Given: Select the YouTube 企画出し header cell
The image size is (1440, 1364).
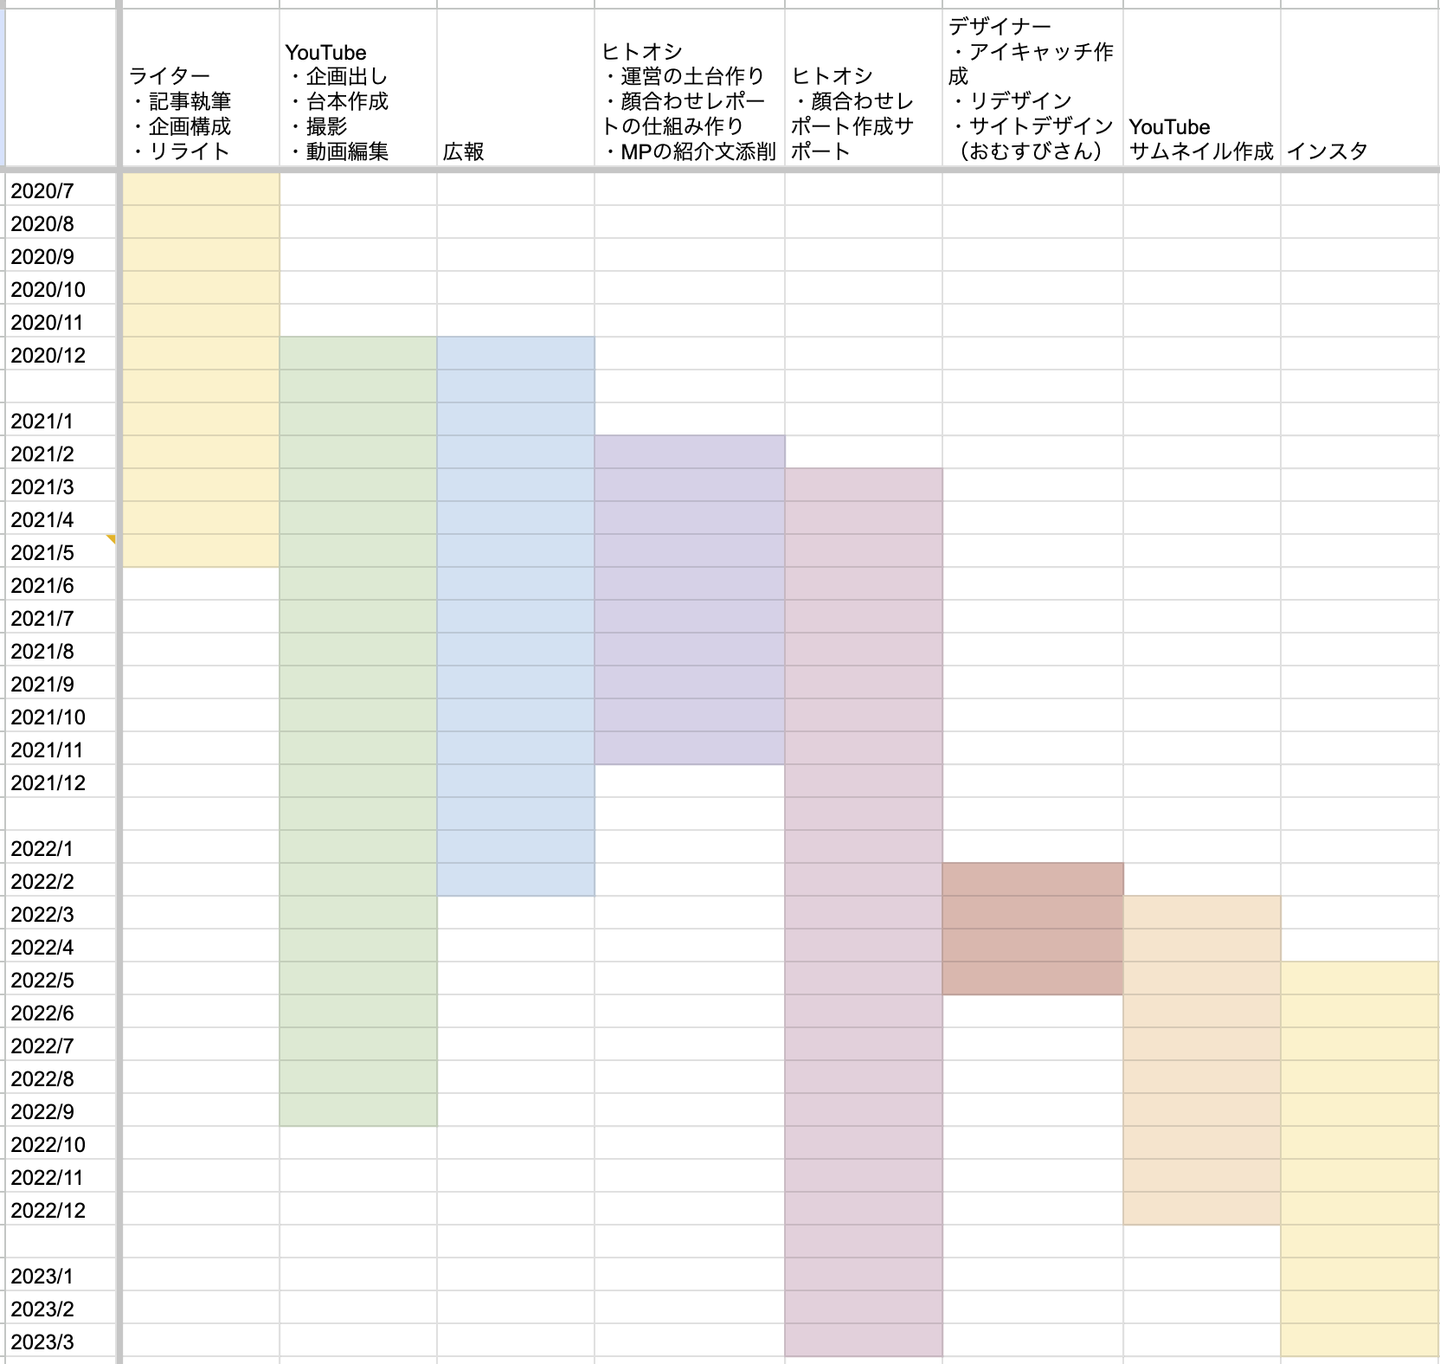Looking at the screenshot, I should (x=358, y=88).
